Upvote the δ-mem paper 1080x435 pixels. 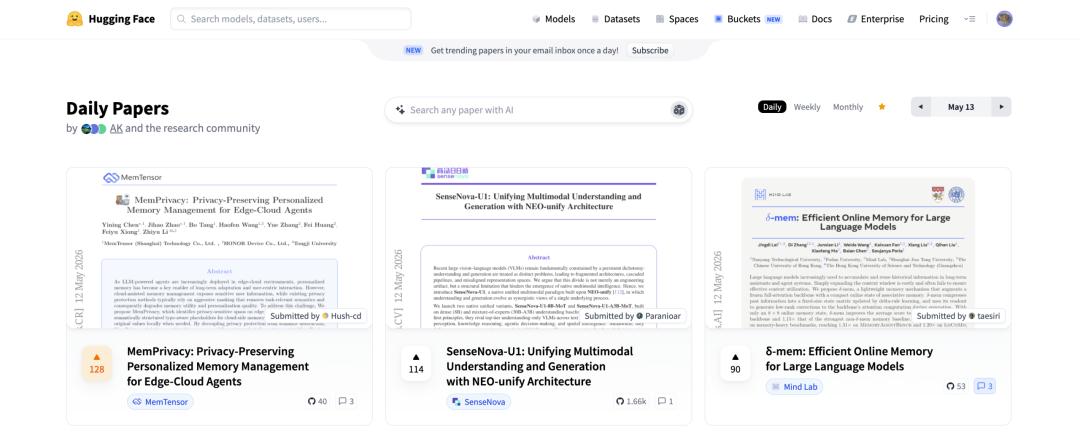(735, 363)
